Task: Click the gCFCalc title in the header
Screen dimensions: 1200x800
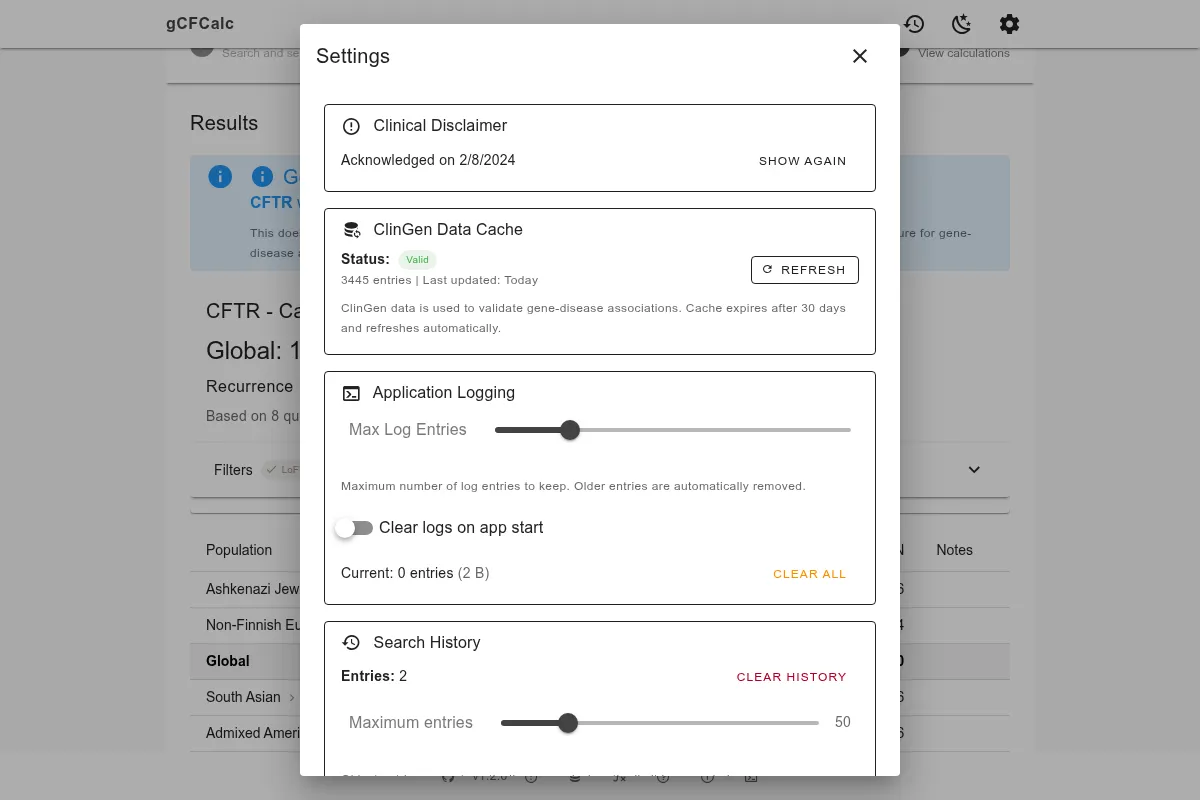Action: click(200, 23)
